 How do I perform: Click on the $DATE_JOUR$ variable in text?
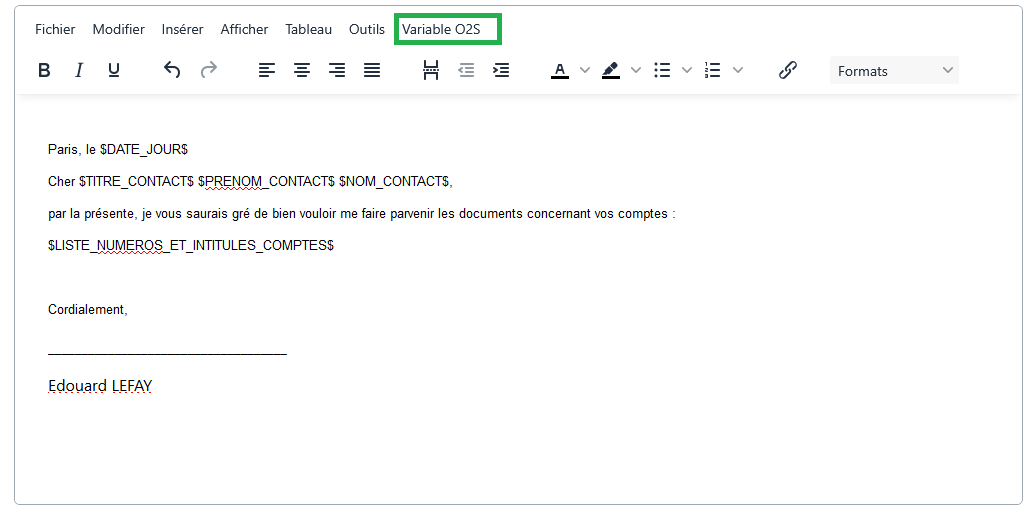(144, 149)
